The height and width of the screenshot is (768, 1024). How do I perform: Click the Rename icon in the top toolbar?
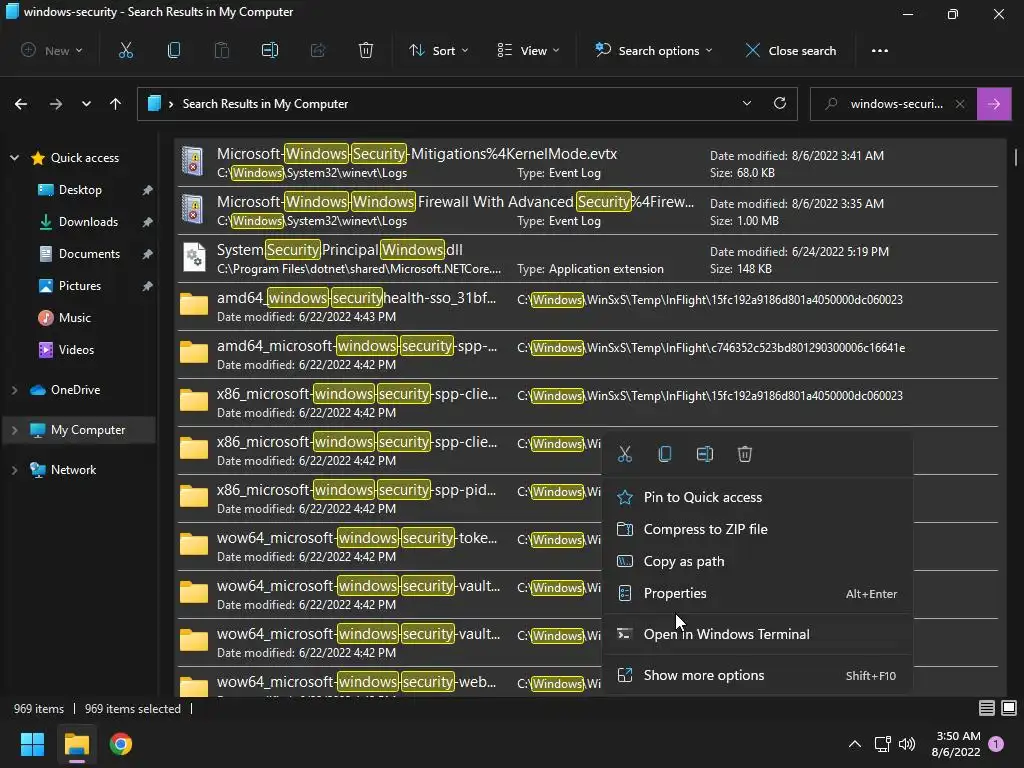[x=270, y=50]
